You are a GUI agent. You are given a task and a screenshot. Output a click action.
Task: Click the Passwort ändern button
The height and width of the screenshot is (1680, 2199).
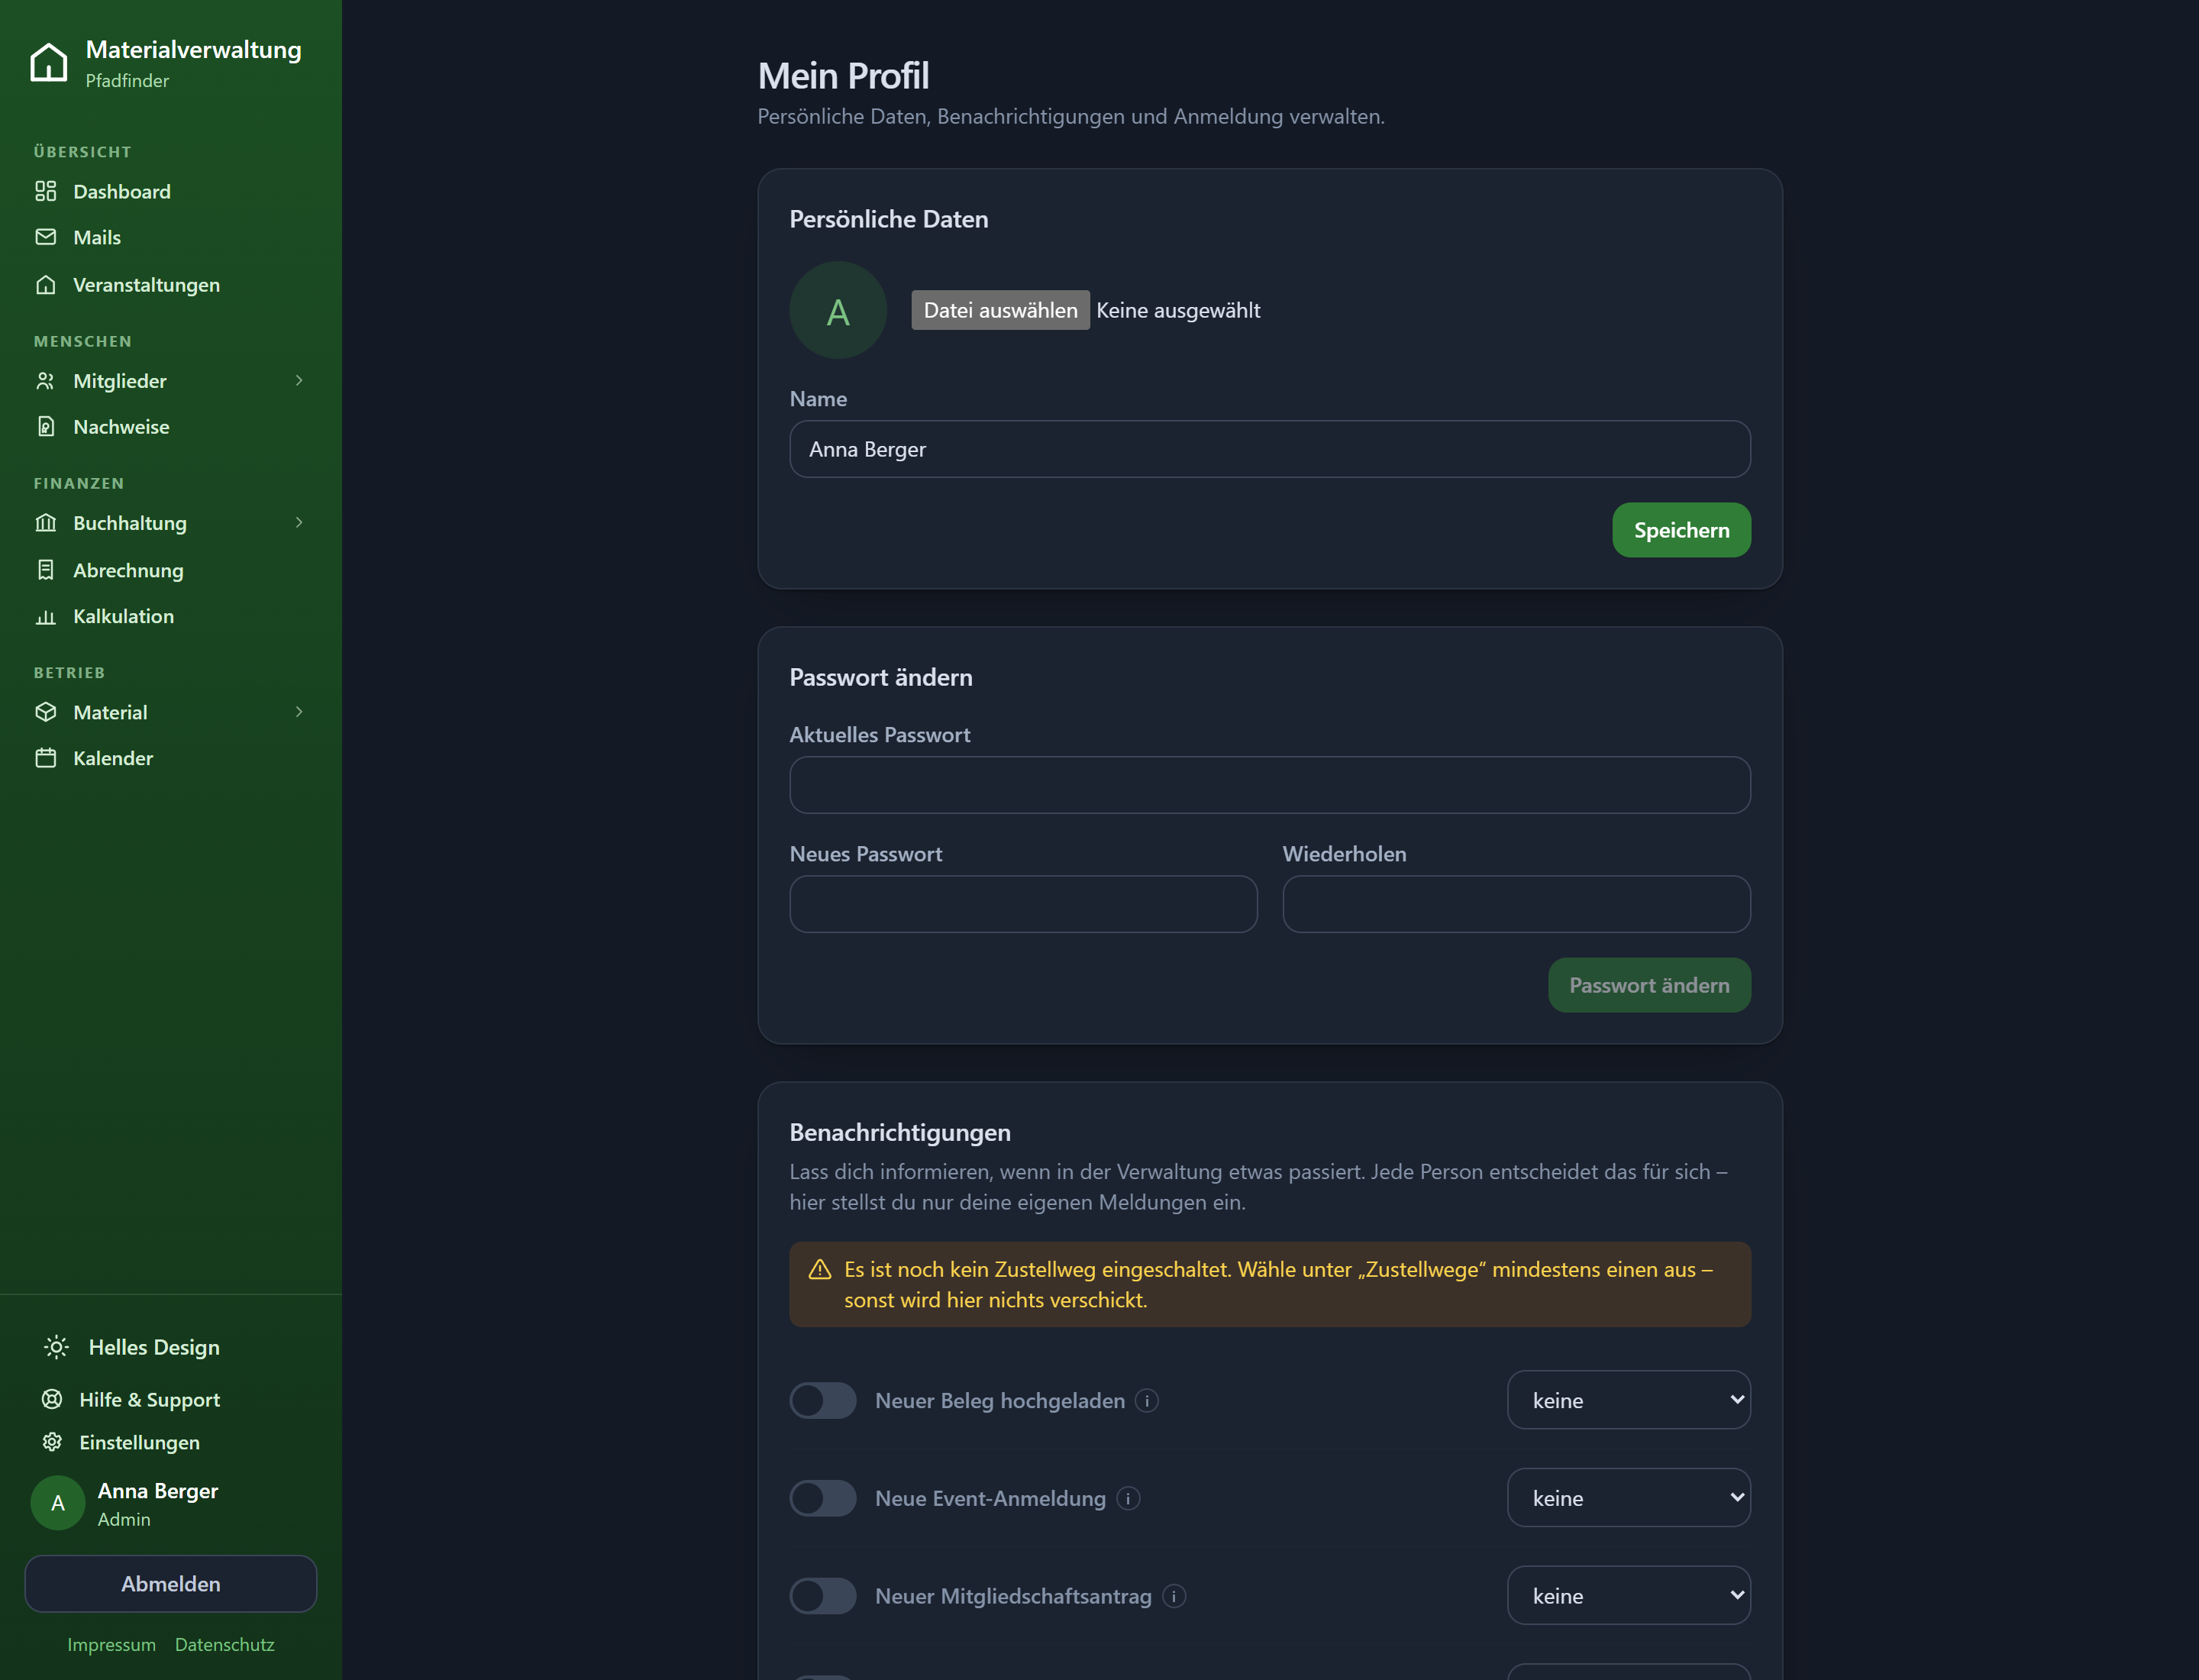point(1649,985)
